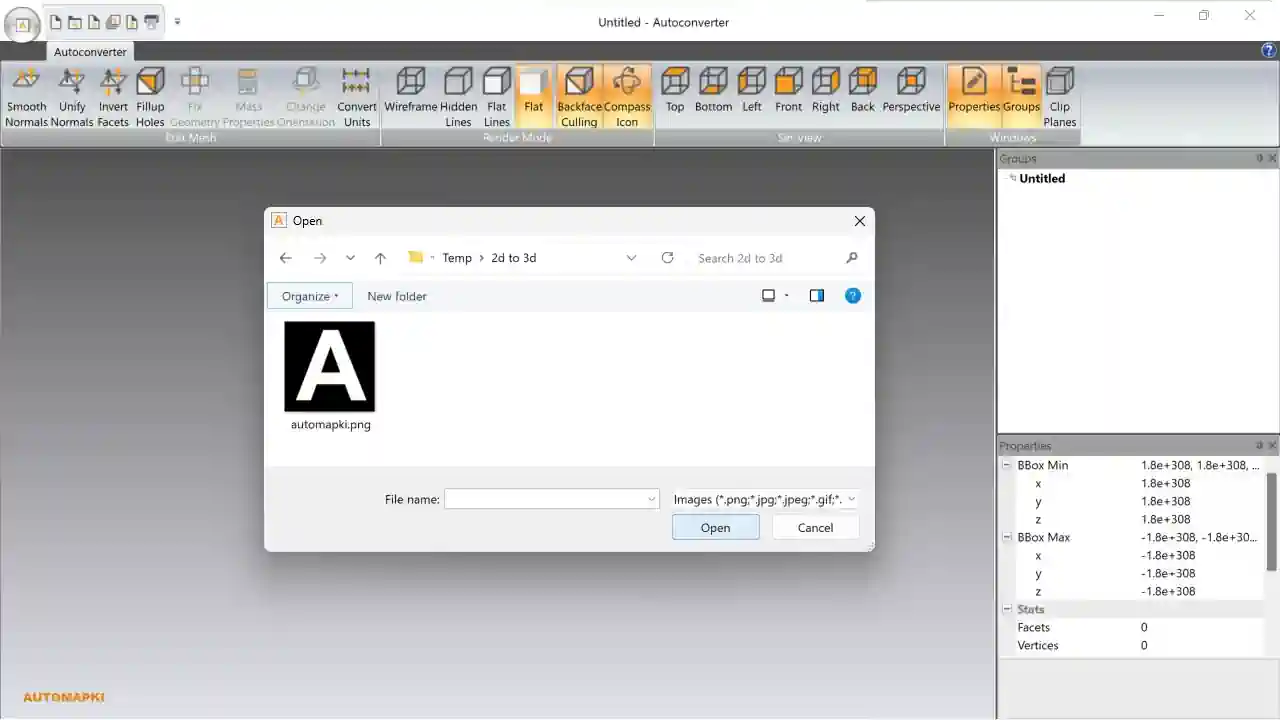The image size is (1280, 720).
Task: Open the Organize menu
Action: [x=309, y=296]
